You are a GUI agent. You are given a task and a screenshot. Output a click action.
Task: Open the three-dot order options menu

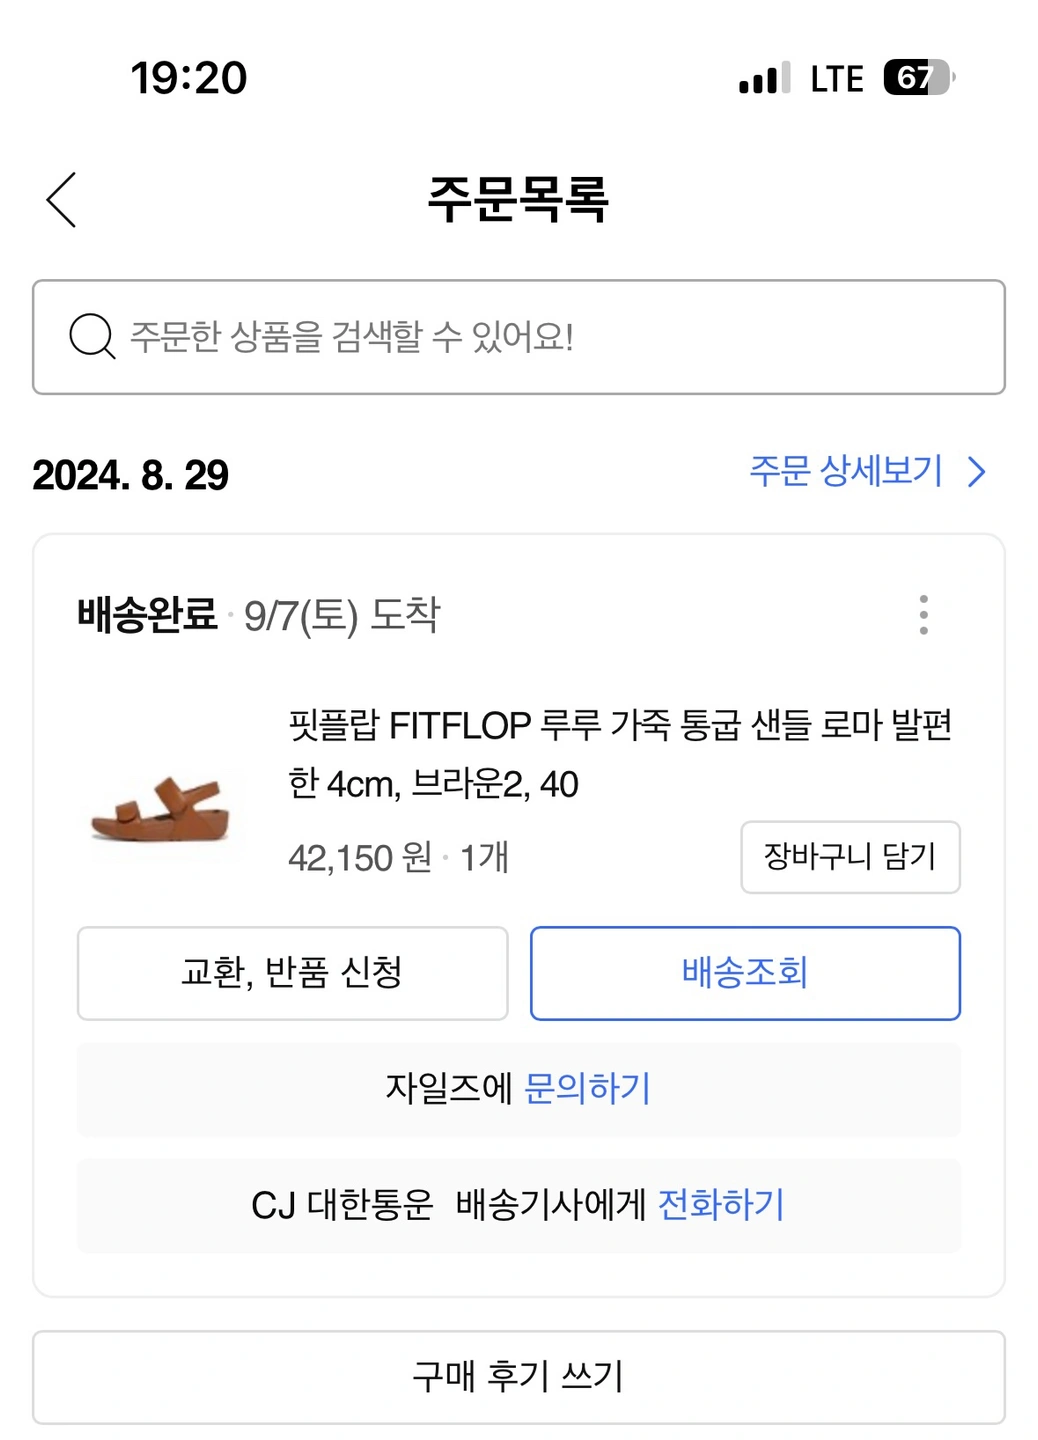(923, 615)
